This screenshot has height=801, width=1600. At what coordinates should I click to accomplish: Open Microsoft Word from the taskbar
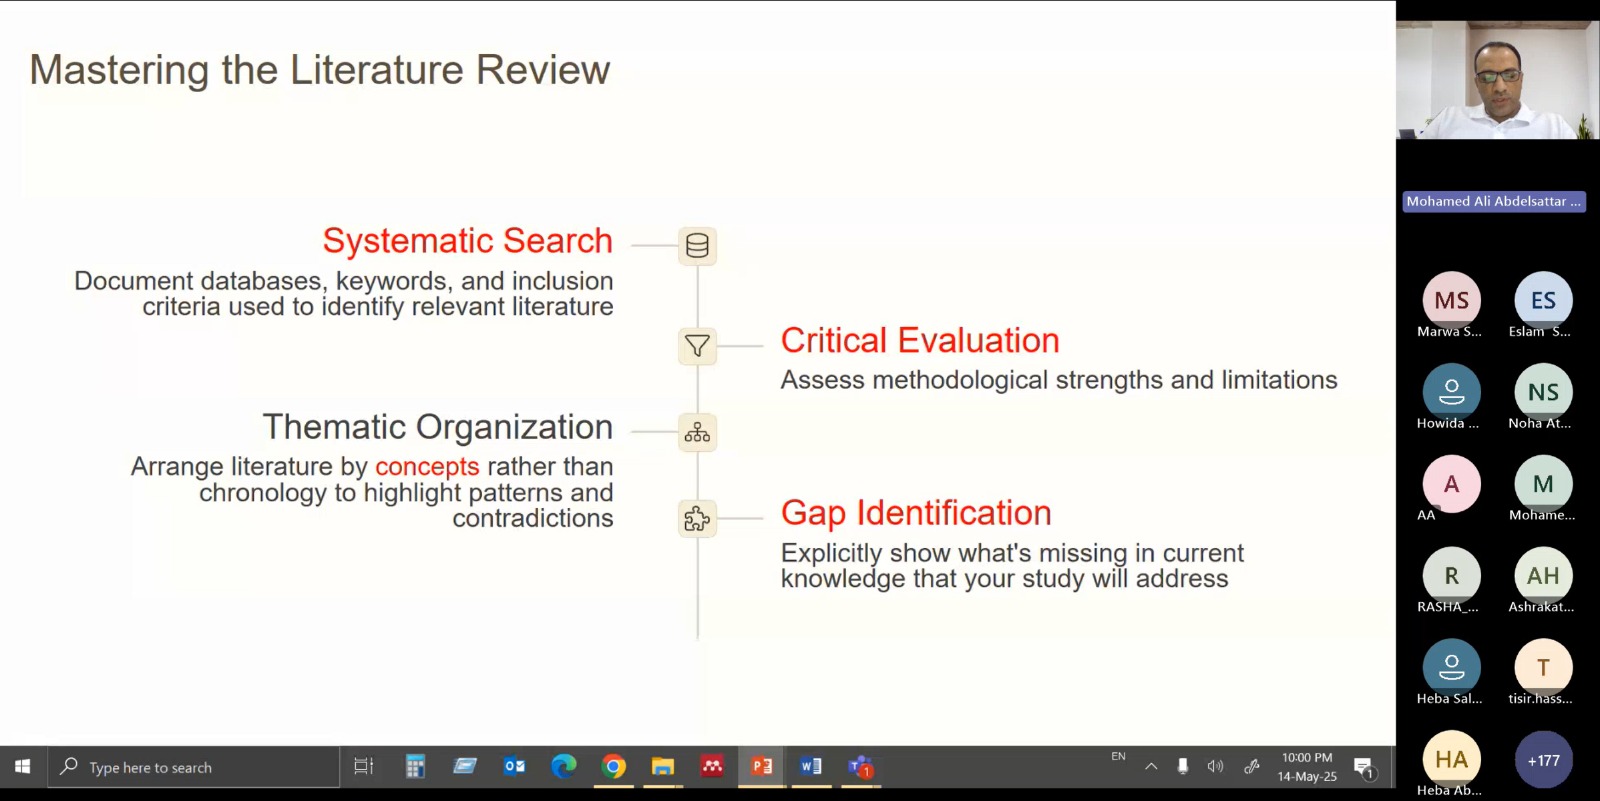click(x=811, y=767)
